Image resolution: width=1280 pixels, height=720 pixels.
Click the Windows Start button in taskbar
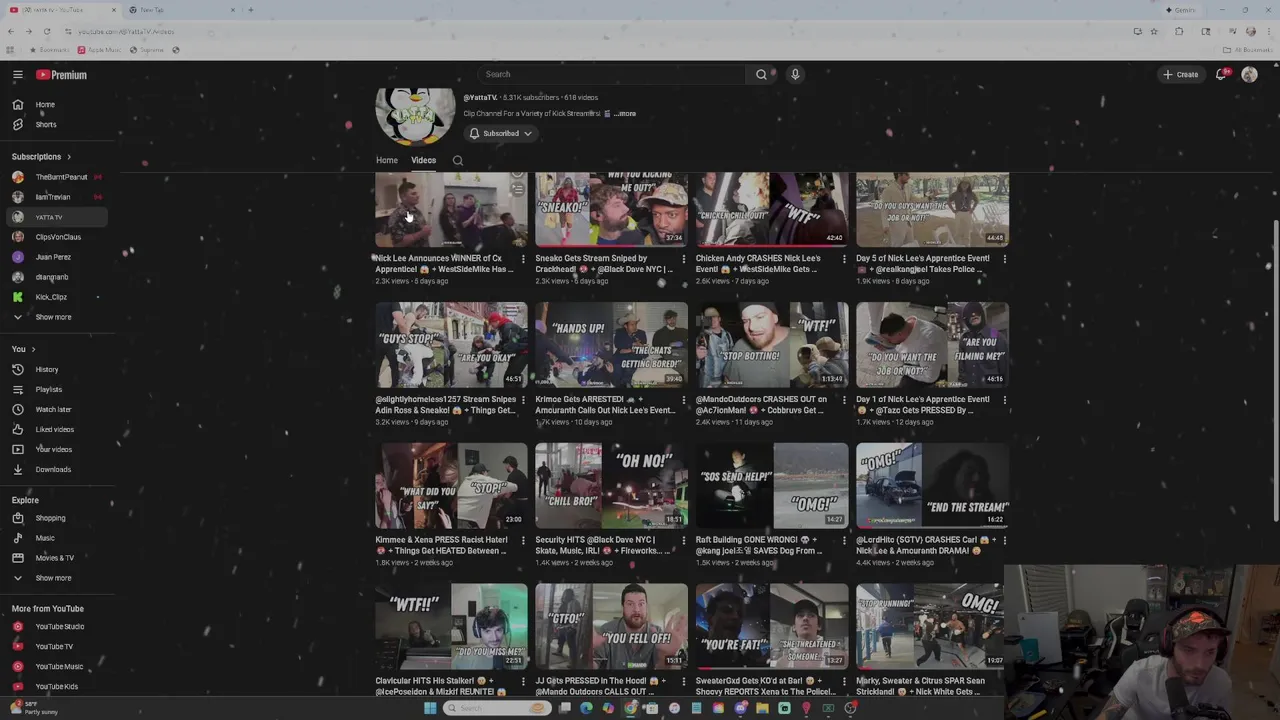click(430, 708)
